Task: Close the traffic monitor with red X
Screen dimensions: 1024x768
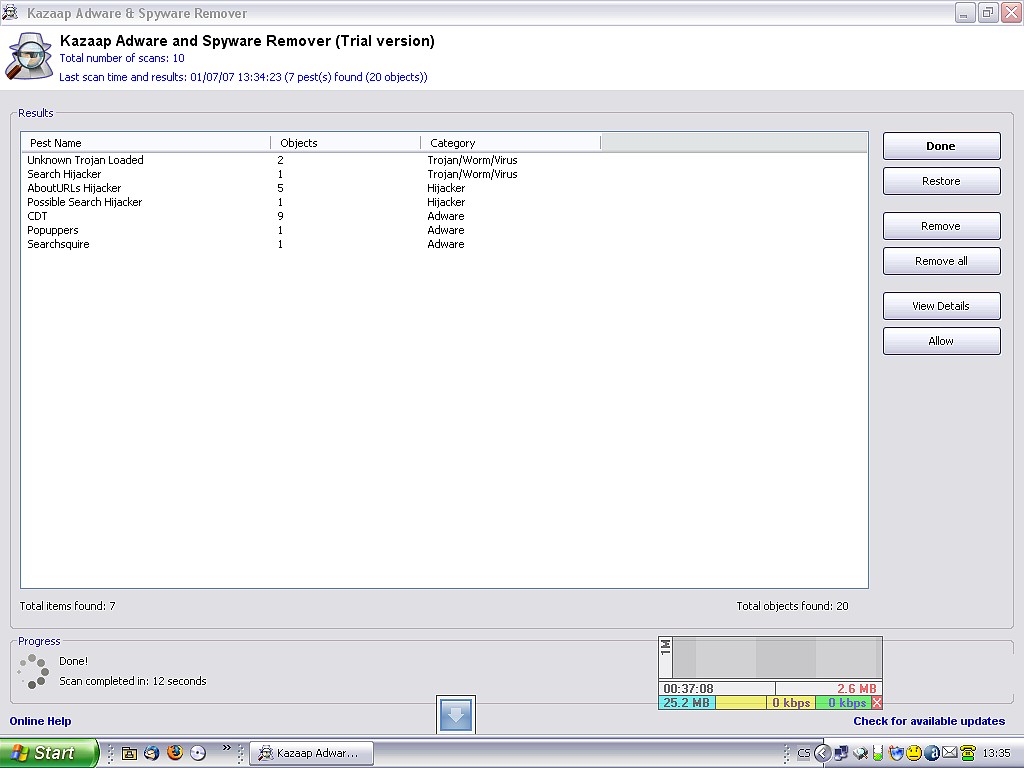Action: click(876, 703)
